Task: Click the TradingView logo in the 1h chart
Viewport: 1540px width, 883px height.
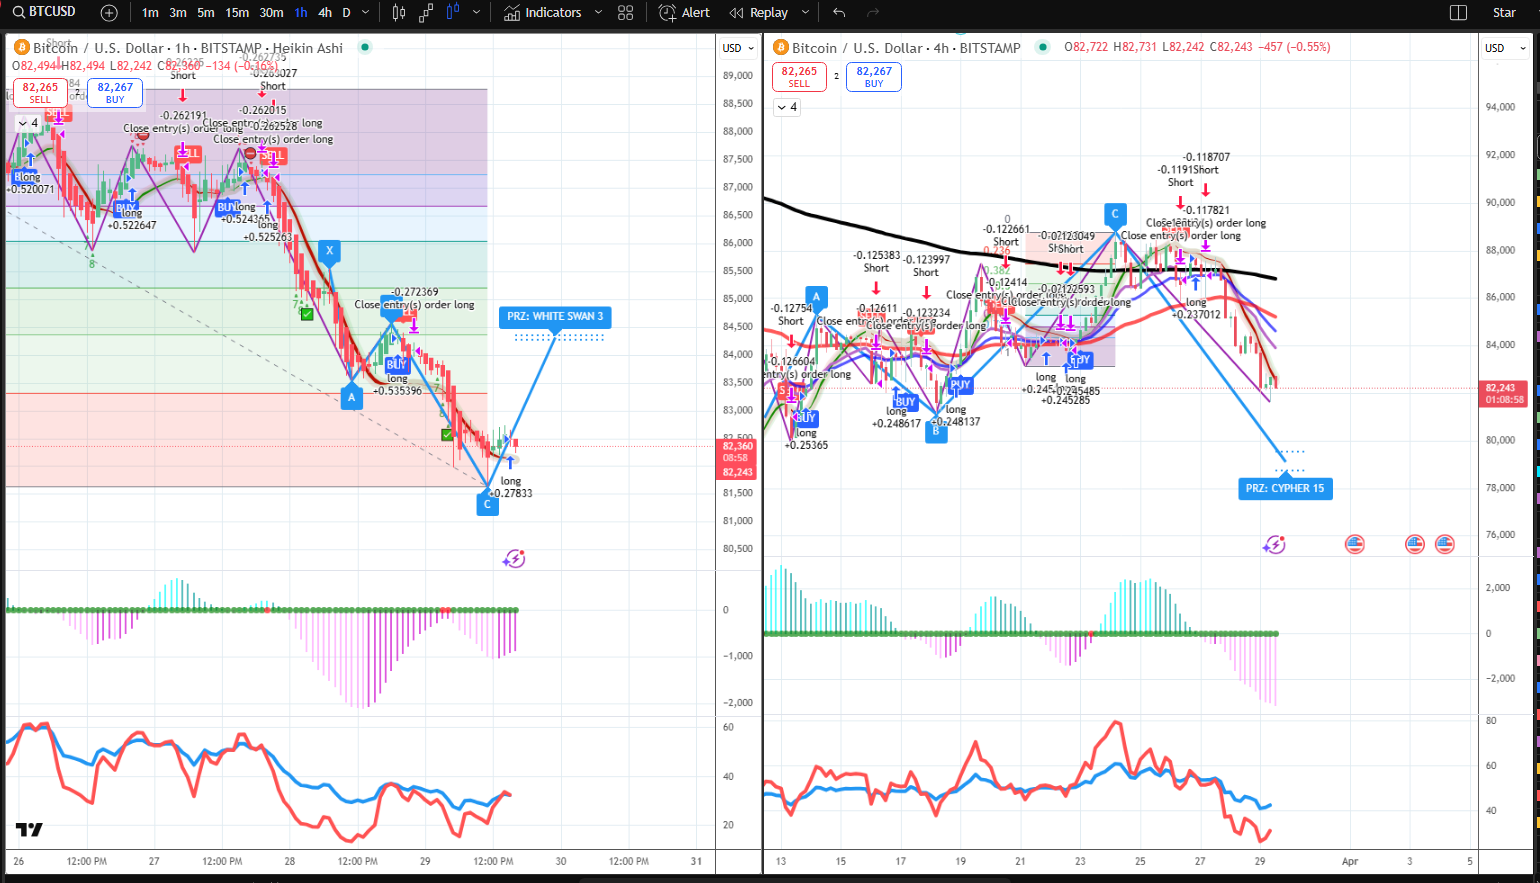Action: point(29,830)
